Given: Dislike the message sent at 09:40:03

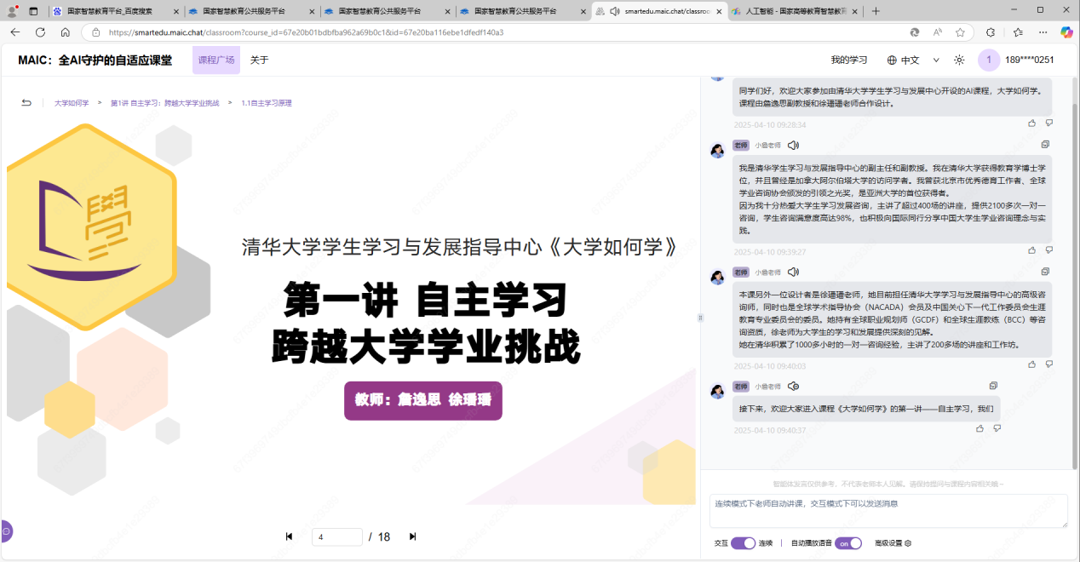Looking at the screenshot, I should 1049,364.
